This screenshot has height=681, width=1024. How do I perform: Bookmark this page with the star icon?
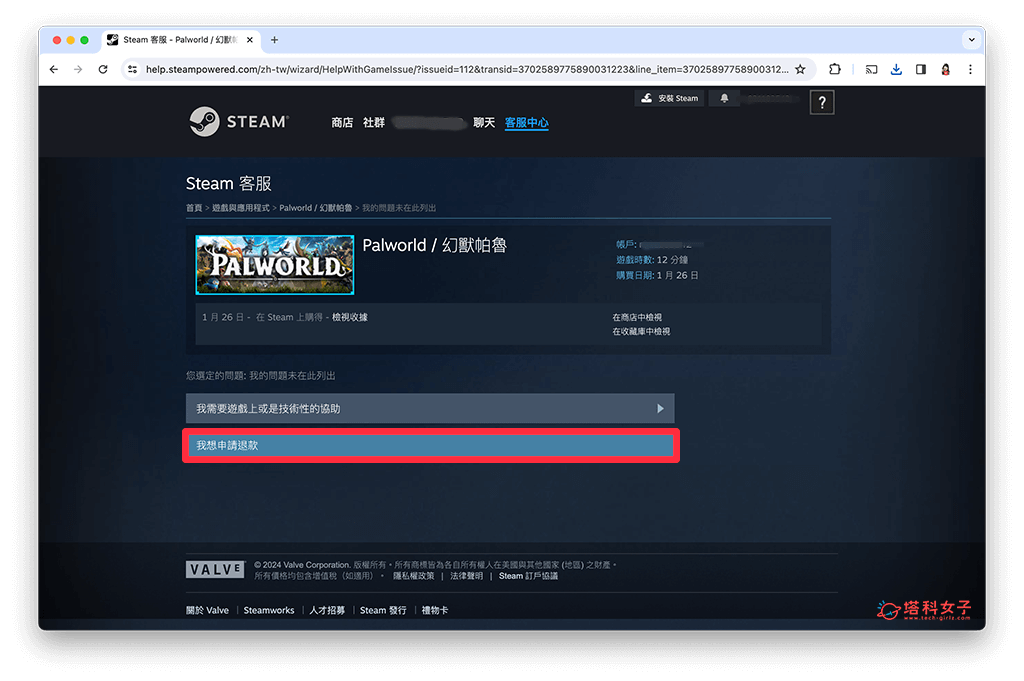tap(800, 70)
